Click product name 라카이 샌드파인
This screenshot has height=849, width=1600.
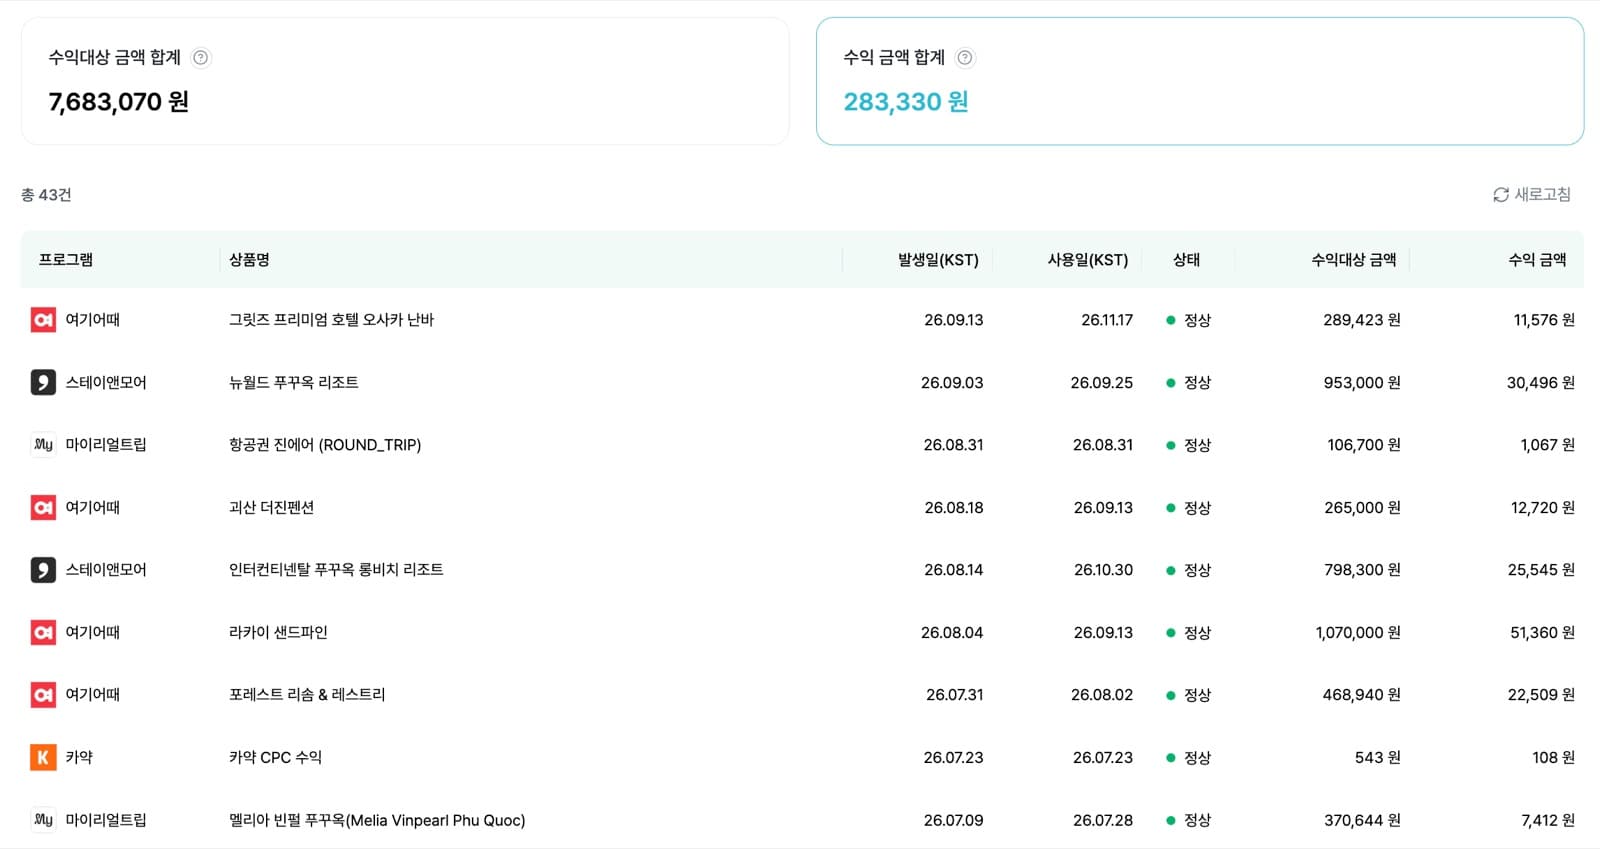pos(278,633)
